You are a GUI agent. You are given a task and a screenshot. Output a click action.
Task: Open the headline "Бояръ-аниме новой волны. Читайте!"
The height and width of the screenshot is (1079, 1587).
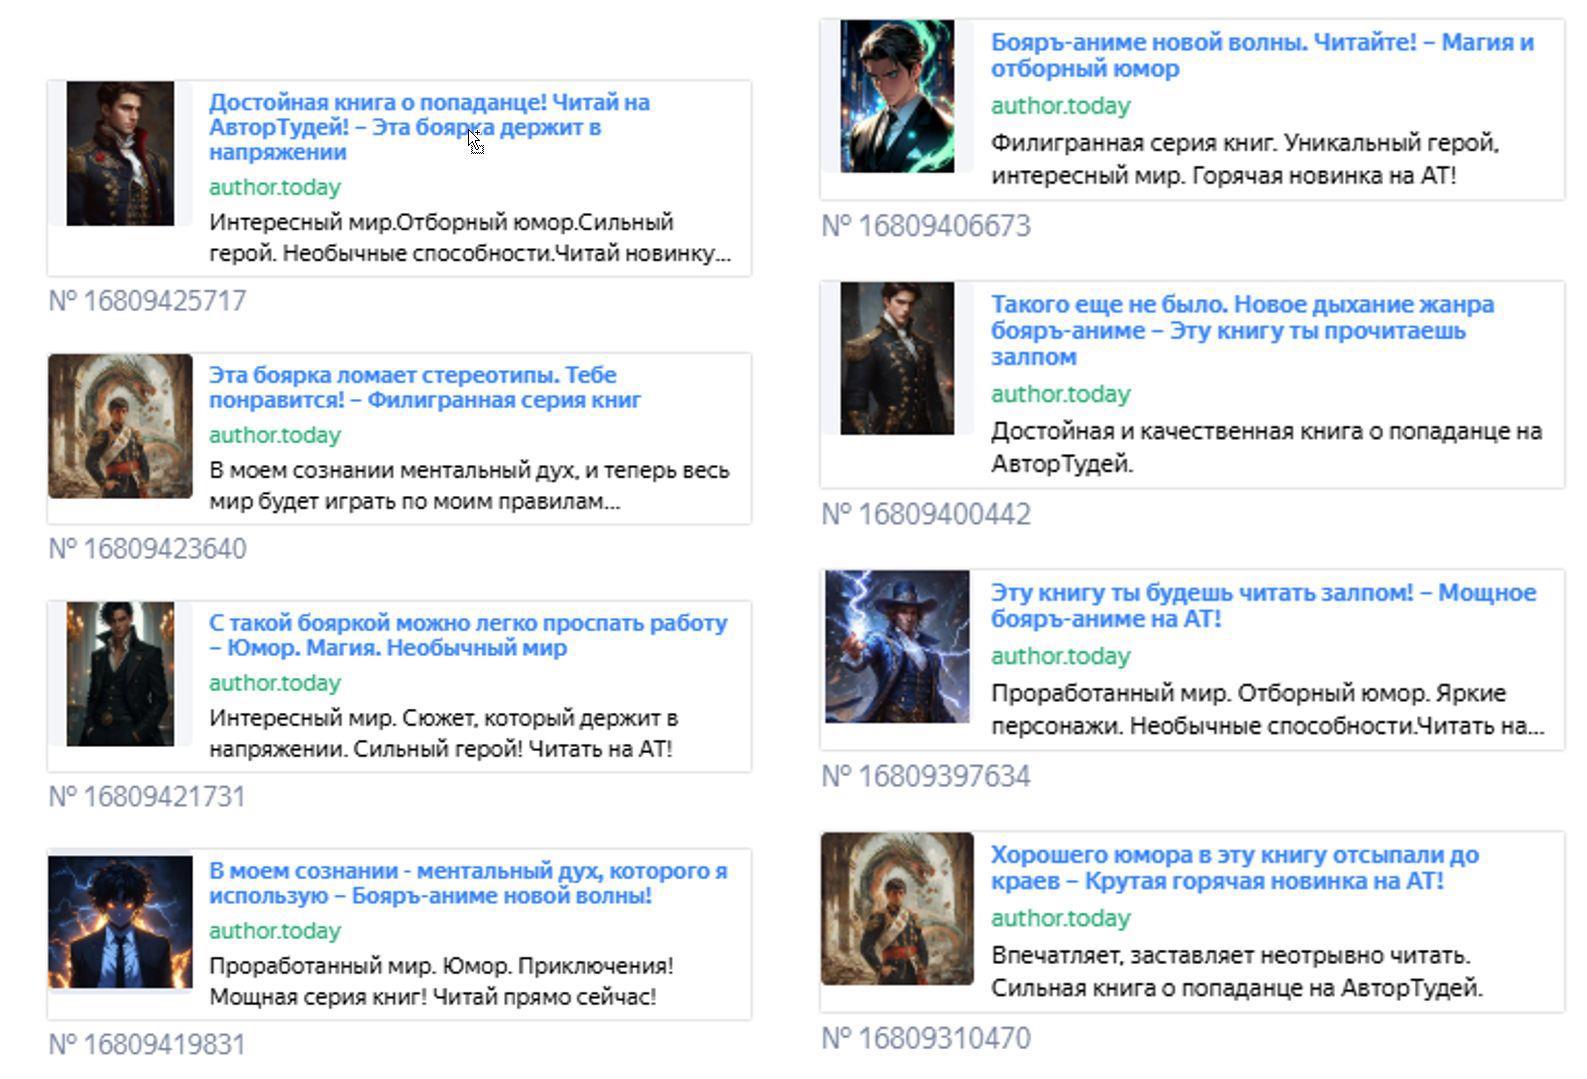(x=1262, y=55)
